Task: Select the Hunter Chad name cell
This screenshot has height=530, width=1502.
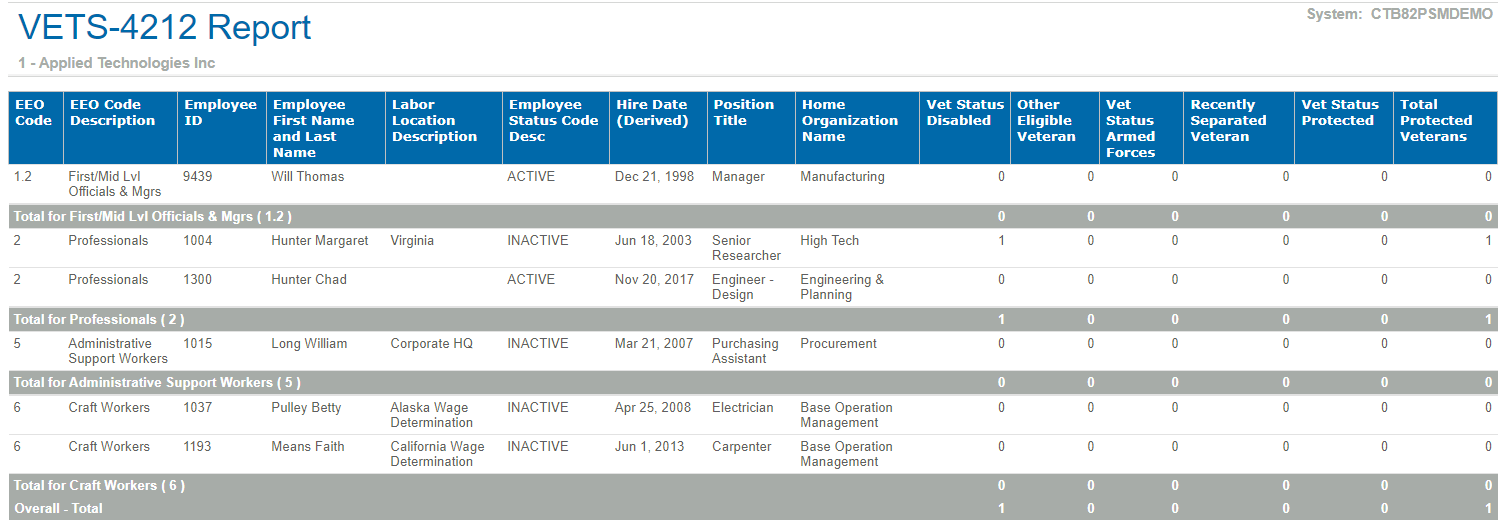Action: (x=309, y=280)
